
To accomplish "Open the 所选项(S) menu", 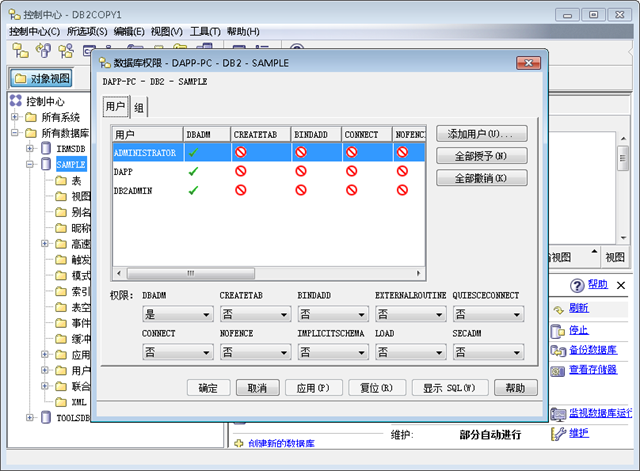I will [x=87, y=32].
